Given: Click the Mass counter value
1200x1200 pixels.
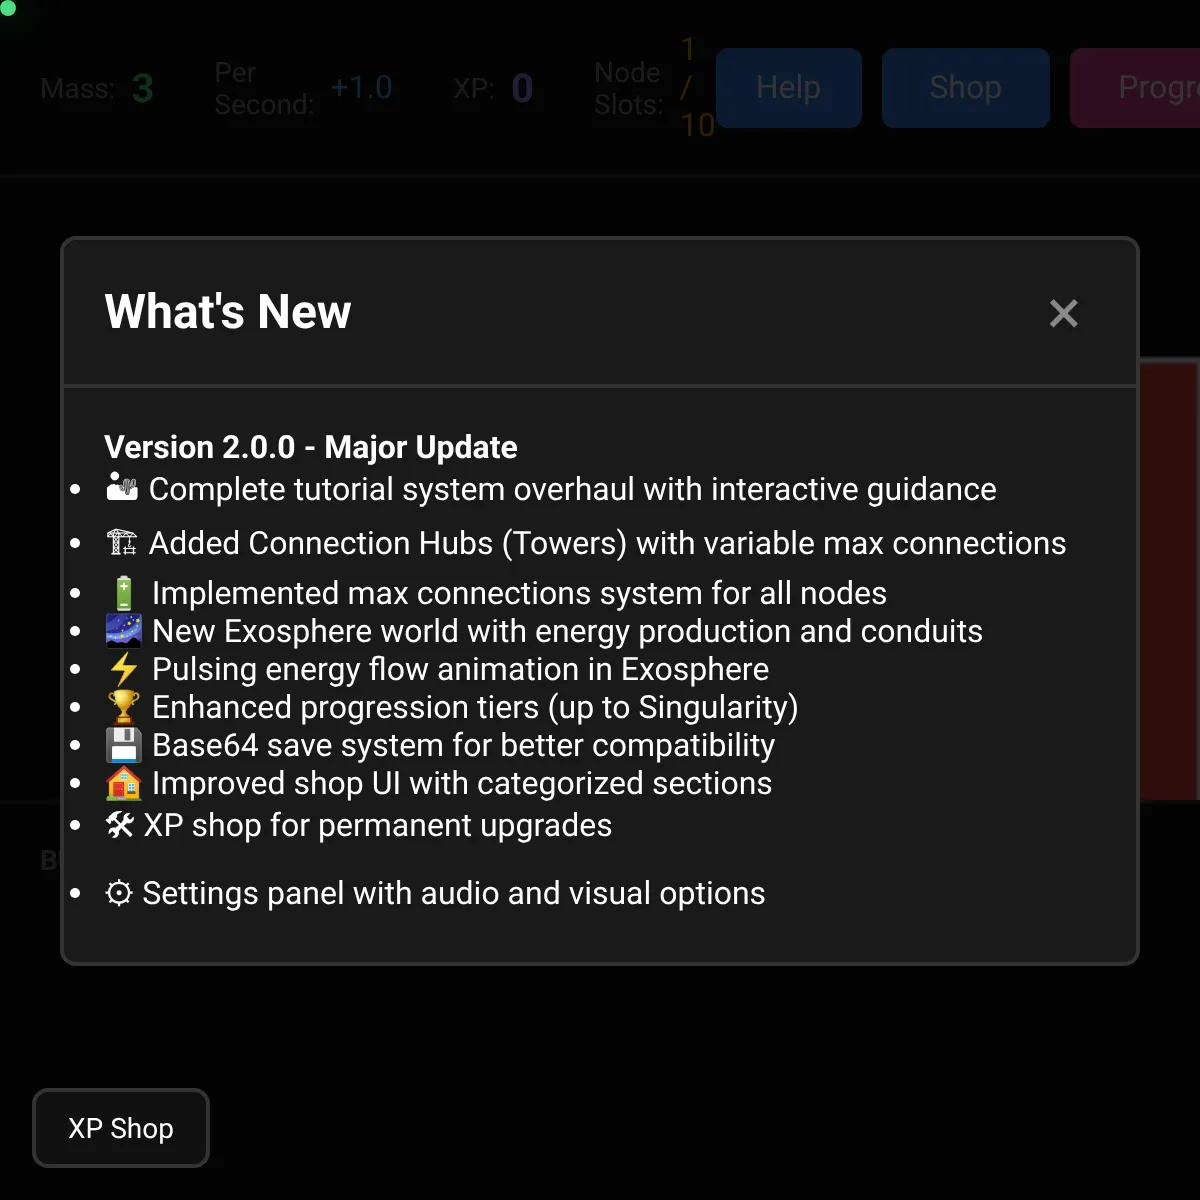Looking at the screenshot, I should tap(143, 88).
